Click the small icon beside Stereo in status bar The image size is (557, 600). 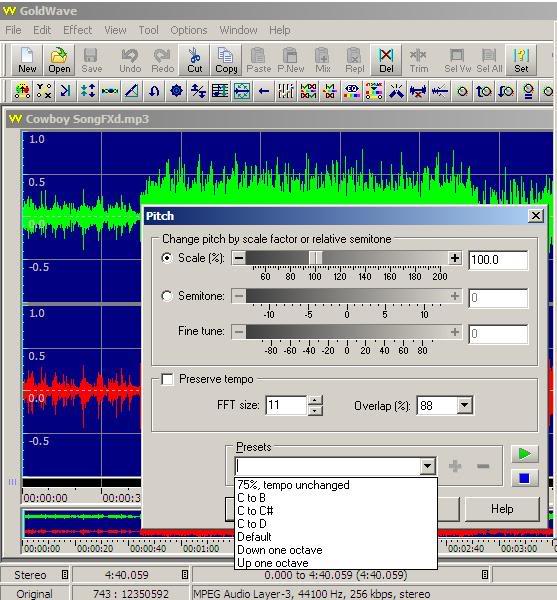click(65, 574)
